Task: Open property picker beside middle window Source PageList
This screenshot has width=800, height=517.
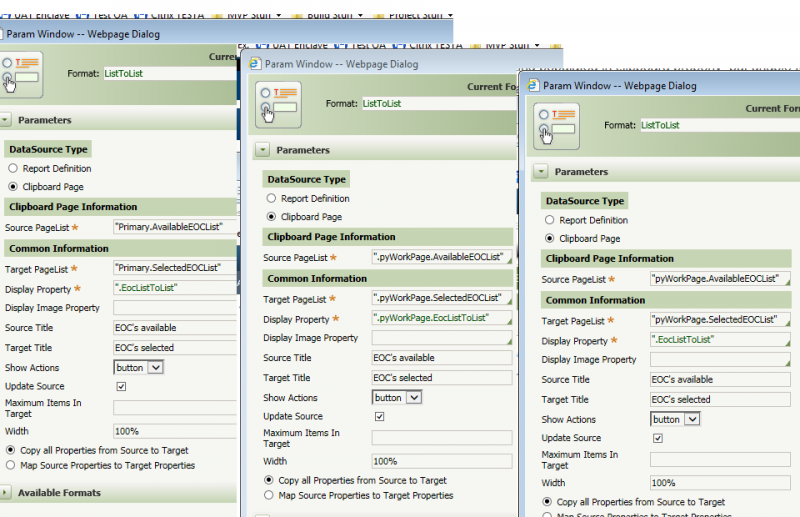Action: (x=509, y=261)
